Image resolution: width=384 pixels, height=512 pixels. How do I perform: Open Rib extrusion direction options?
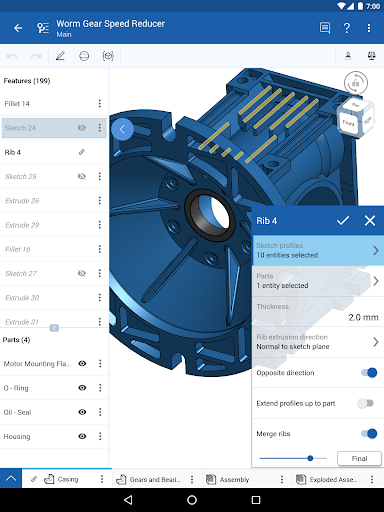[318, 342]
